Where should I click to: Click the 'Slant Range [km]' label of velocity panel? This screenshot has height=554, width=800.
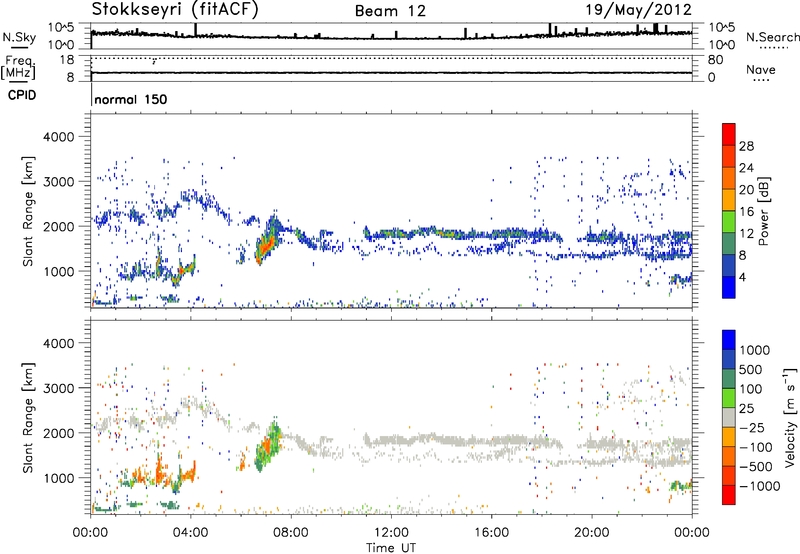pos(28,418)
